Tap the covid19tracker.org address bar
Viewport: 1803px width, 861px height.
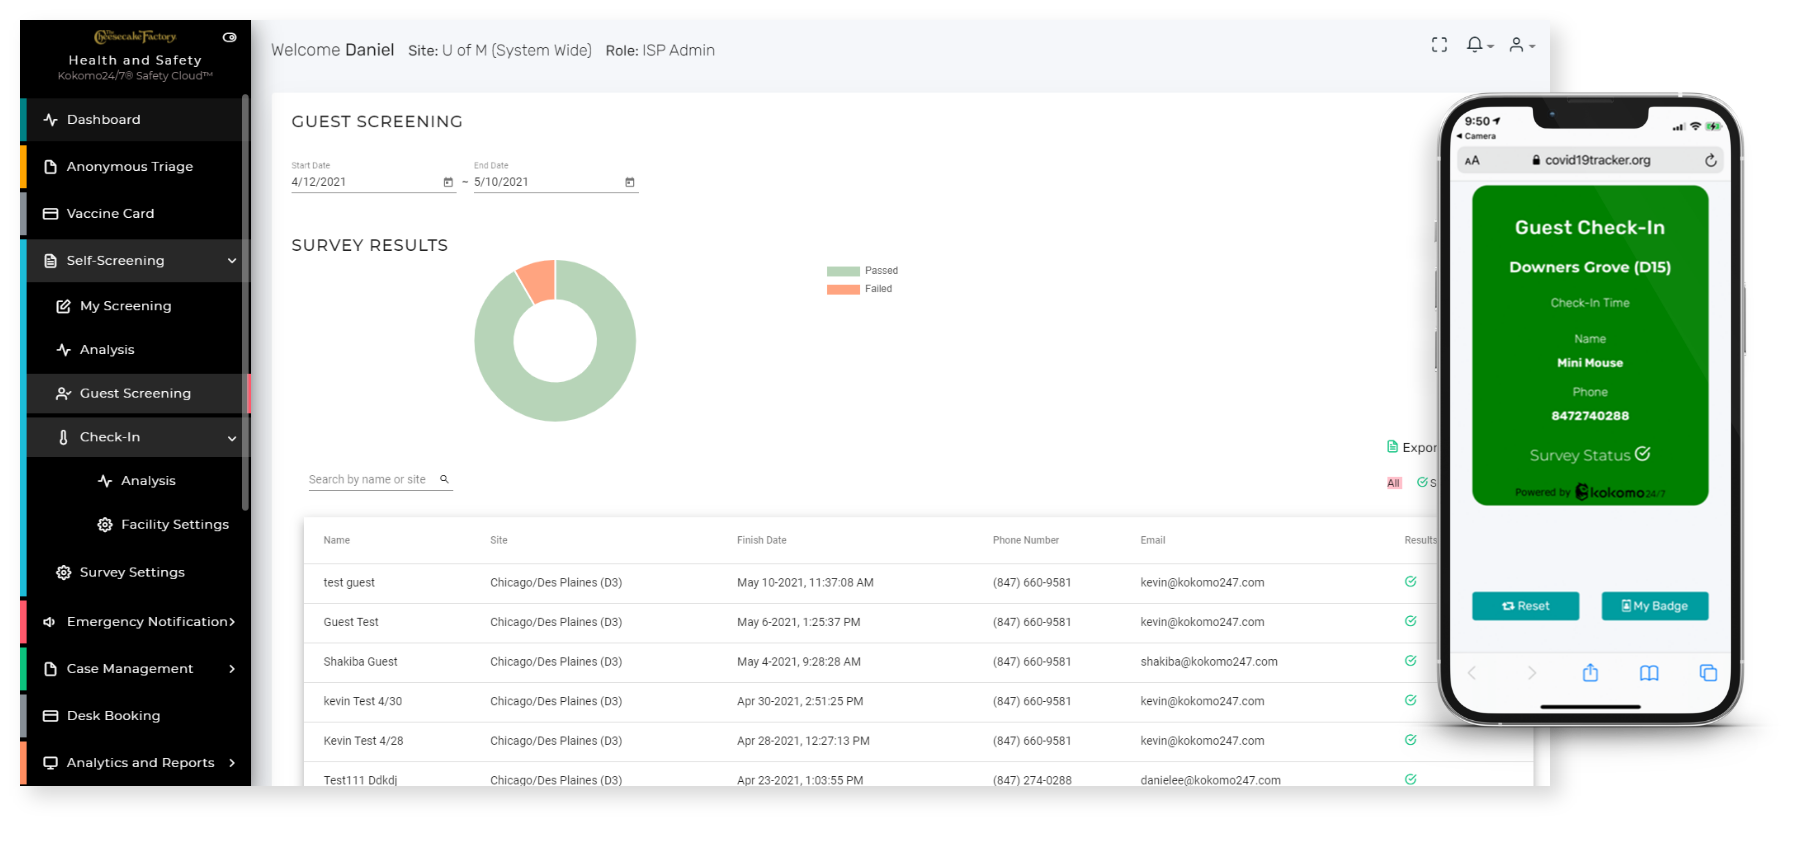point(1591,160)
